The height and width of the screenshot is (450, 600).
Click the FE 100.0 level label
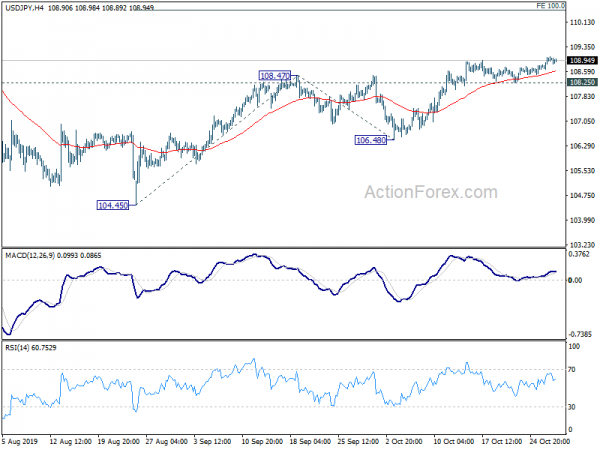coord(579,6)
